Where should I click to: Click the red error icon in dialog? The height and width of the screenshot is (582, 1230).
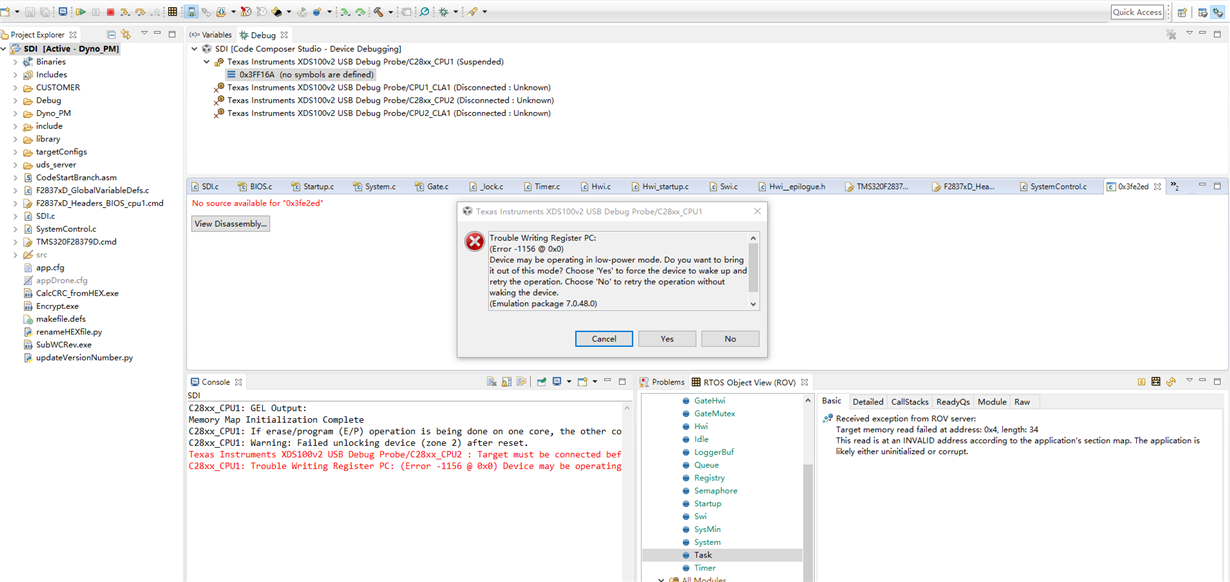coord(474,243)
